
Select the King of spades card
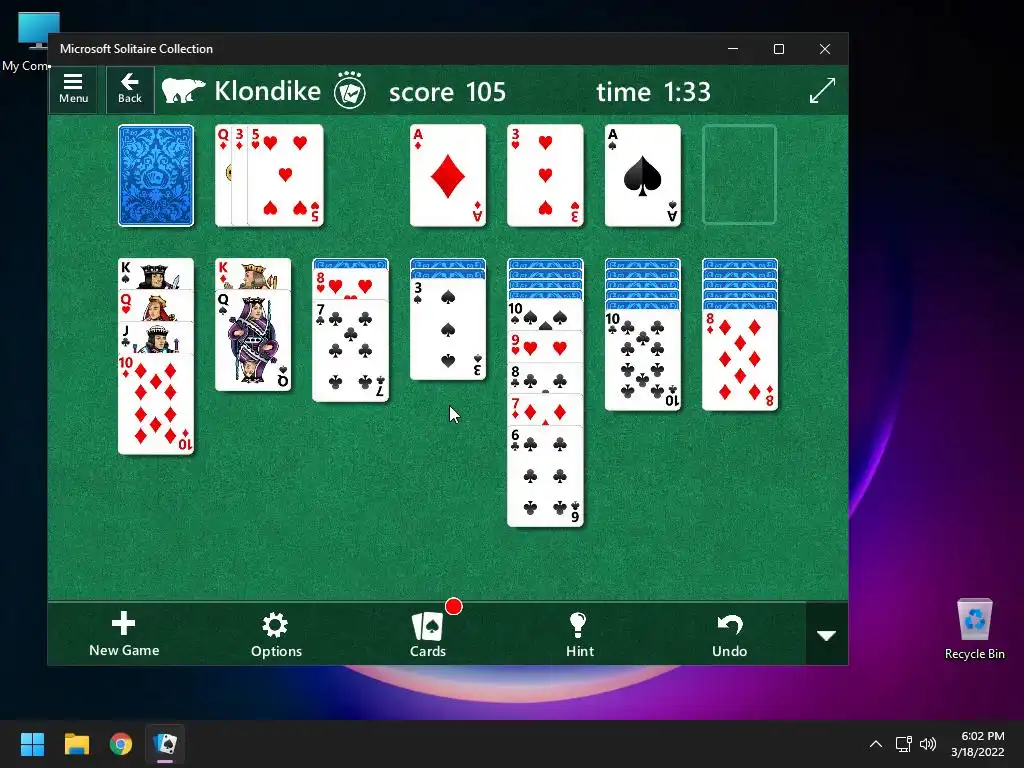(155, 274)
